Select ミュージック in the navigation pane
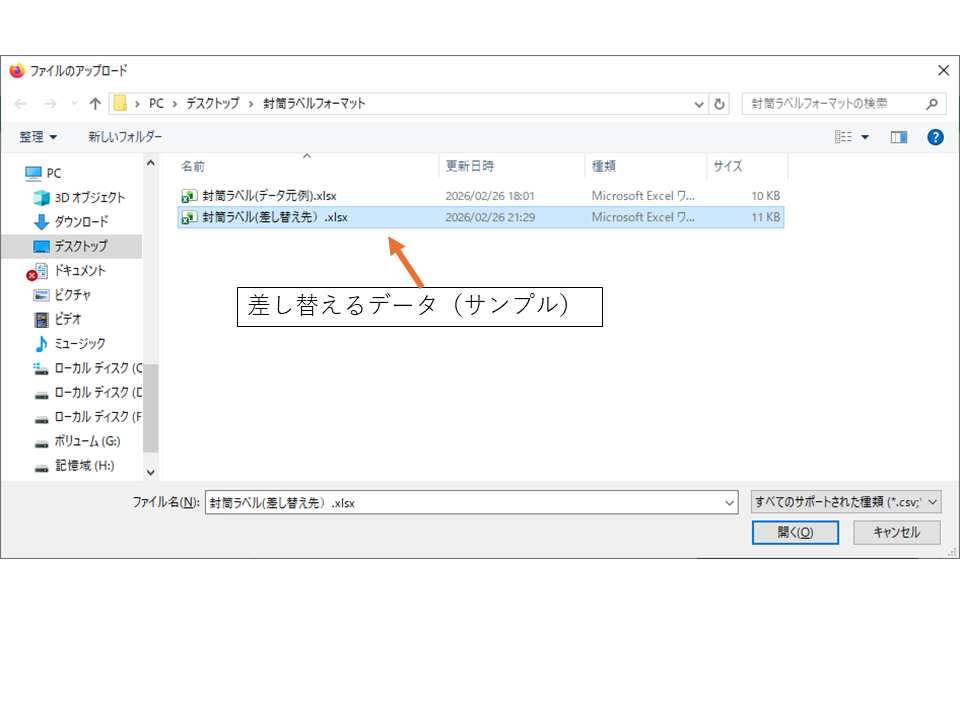Screen dimensions: 960x720 click(x=80, y=343)
